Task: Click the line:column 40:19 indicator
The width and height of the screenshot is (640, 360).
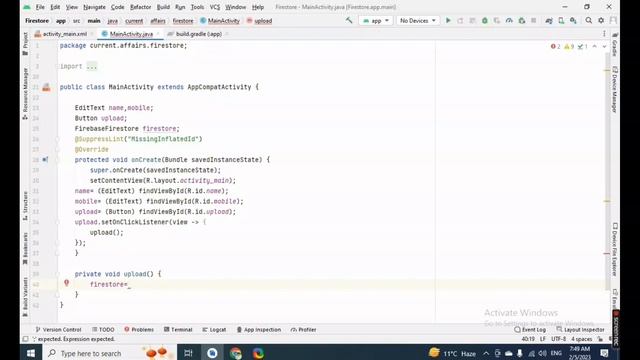Action: (x=528, y=339)
